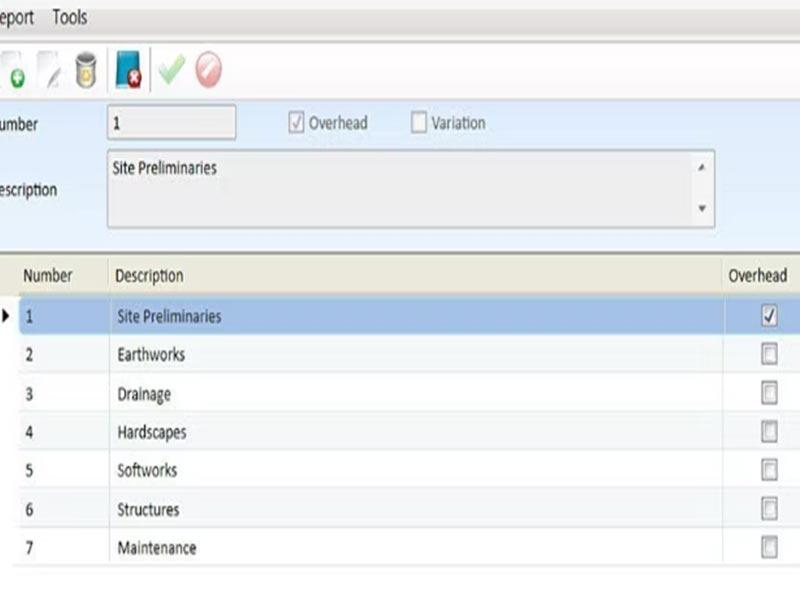The width and height of the screenshot is (800, 600).
Task: Open the Tools menu
Action: (x=70, y=17)
